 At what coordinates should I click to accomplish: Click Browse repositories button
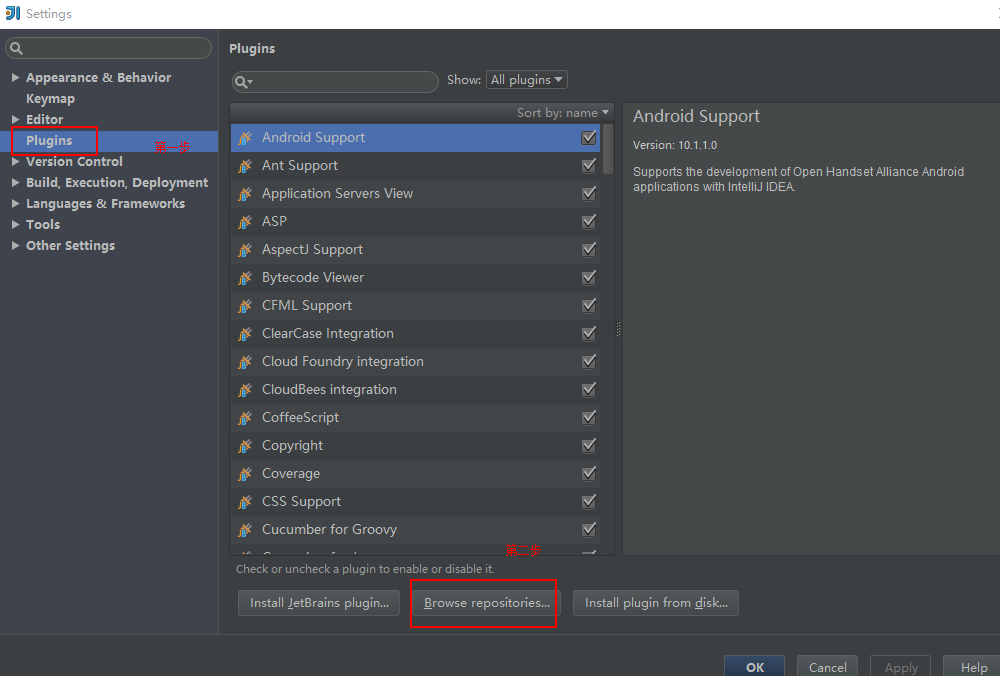click(487, 603)
